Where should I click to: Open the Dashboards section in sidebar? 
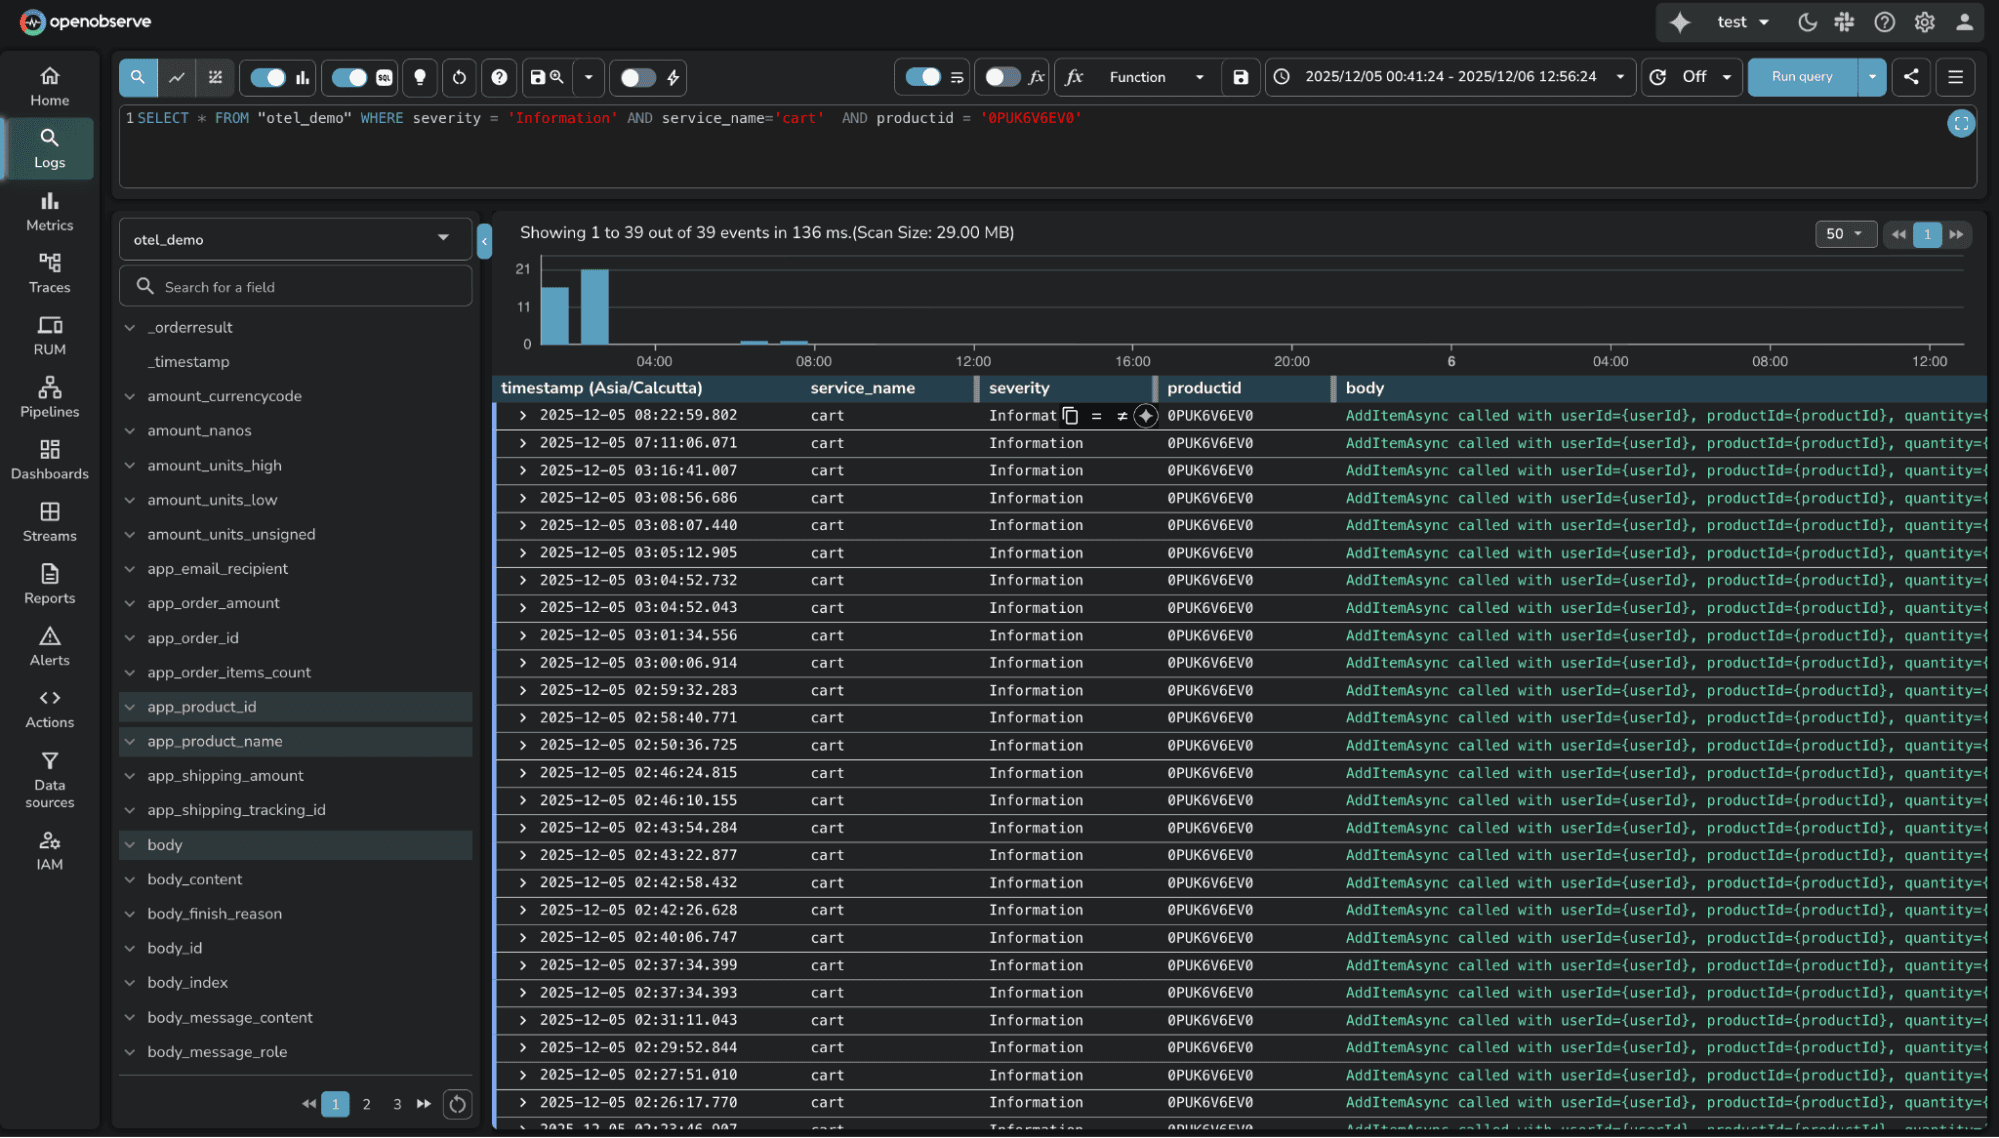point(49,459)
